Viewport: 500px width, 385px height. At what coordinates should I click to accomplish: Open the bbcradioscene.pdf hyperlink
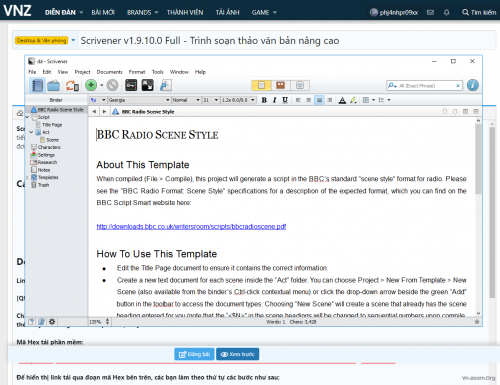(x=191, y=227)
